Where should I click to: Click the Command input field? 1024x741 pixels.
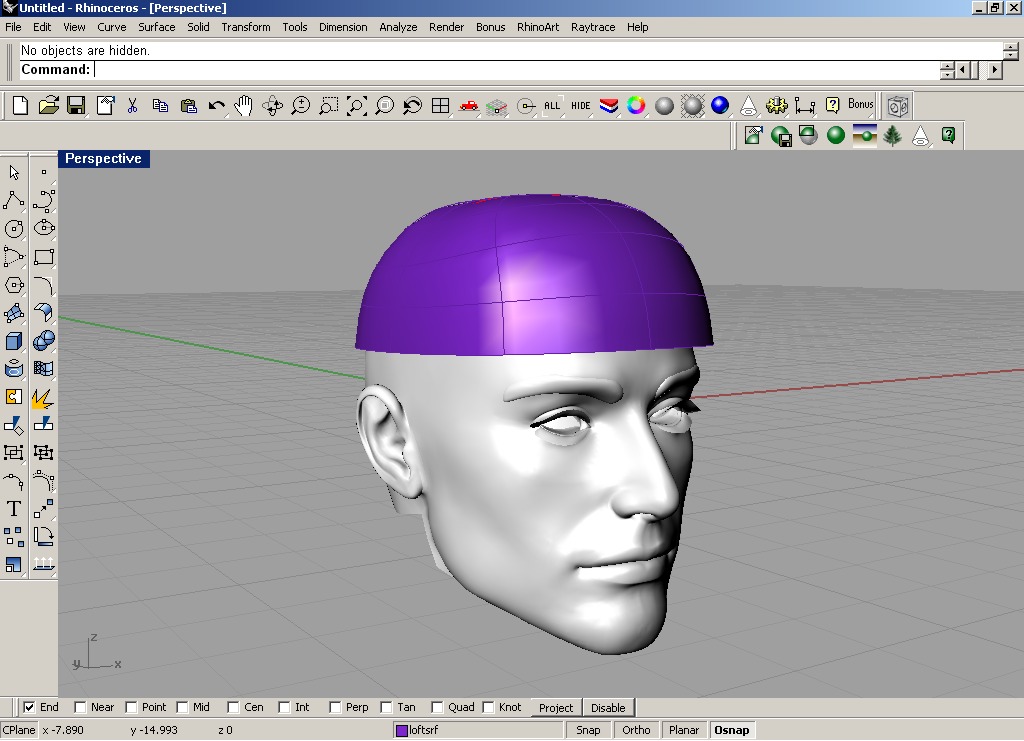[515, 70]
